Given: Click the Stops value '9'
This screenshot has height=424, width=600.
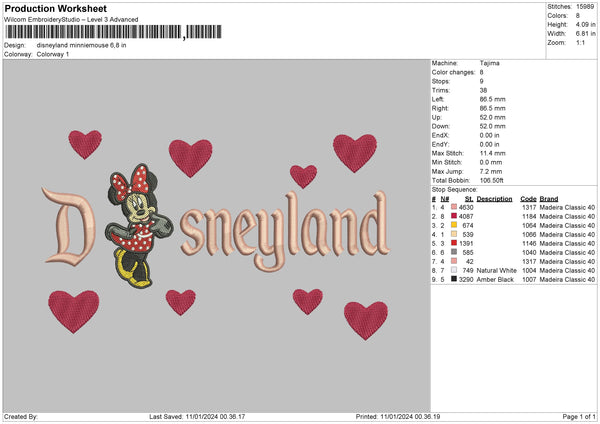Looking at the screenshot, I should [481, 81].
